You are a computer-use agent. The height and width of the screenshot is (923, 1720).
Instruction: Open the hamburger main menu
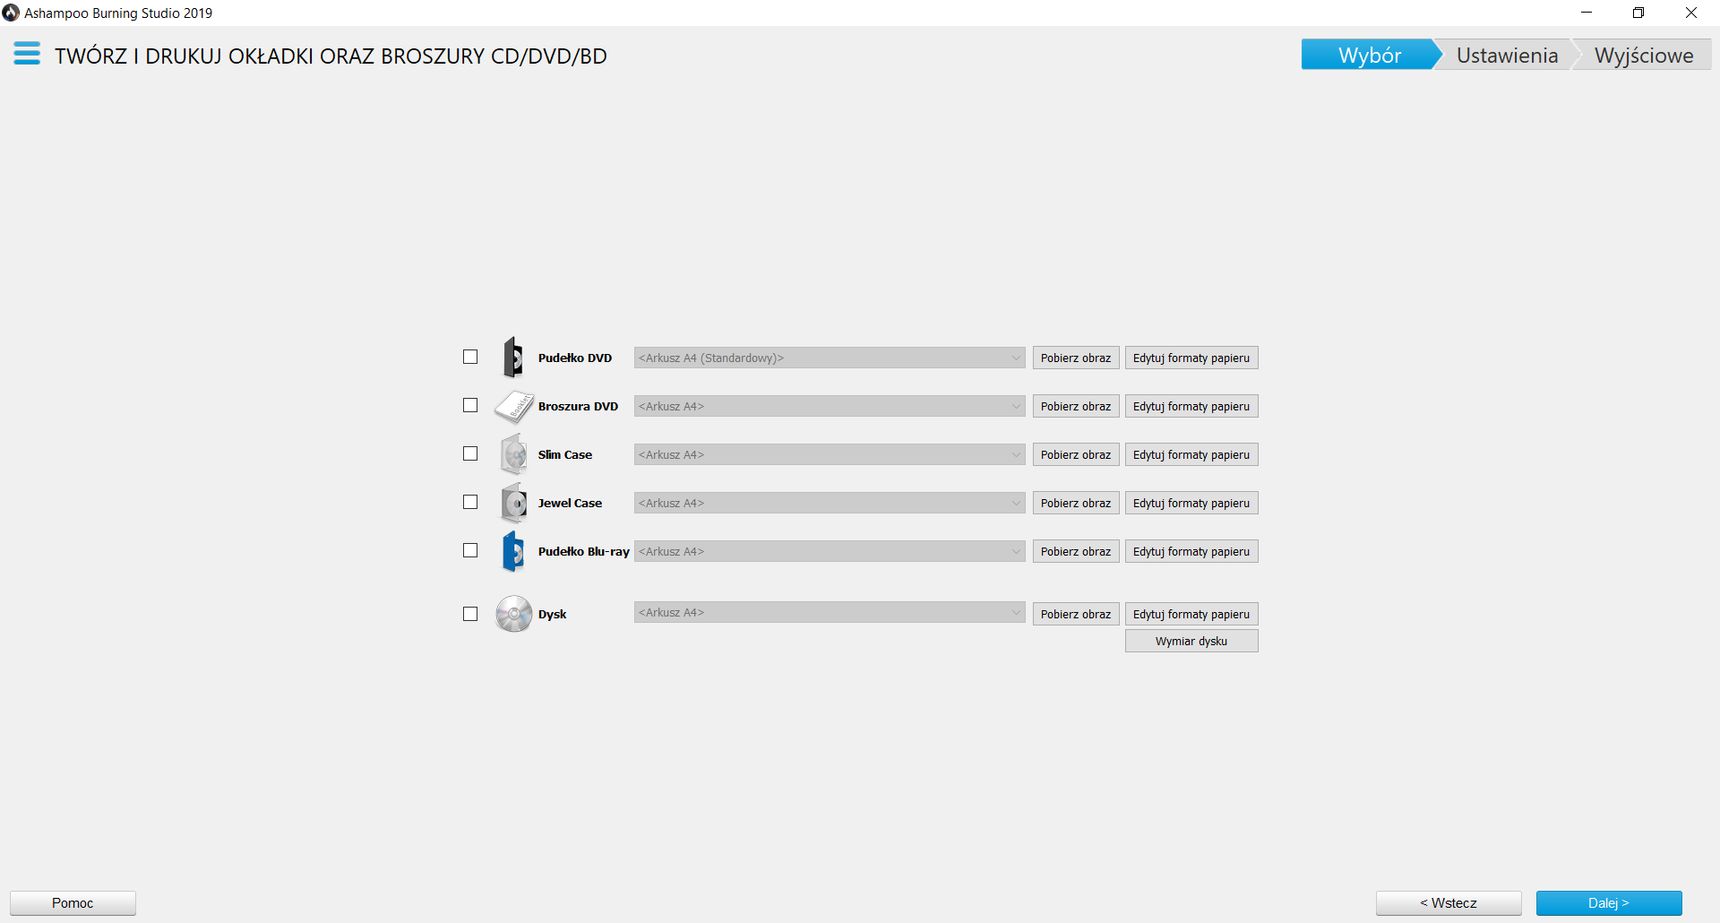[27, 53]
